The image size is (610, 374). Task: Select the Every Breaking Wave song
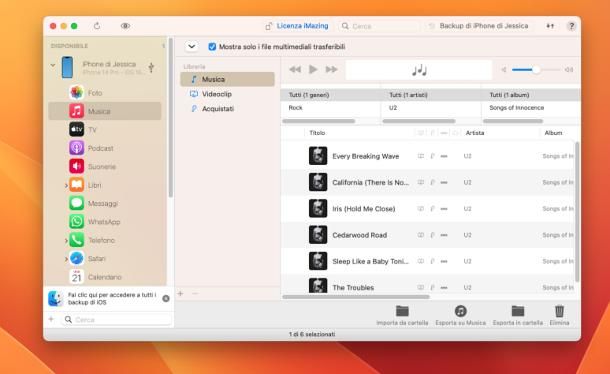[x=427, y=156]
